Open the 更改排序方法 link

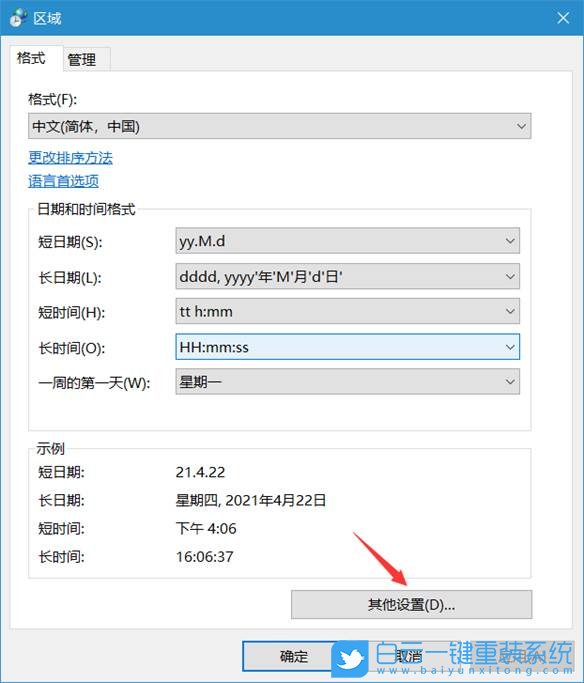[x=70, y=158]
